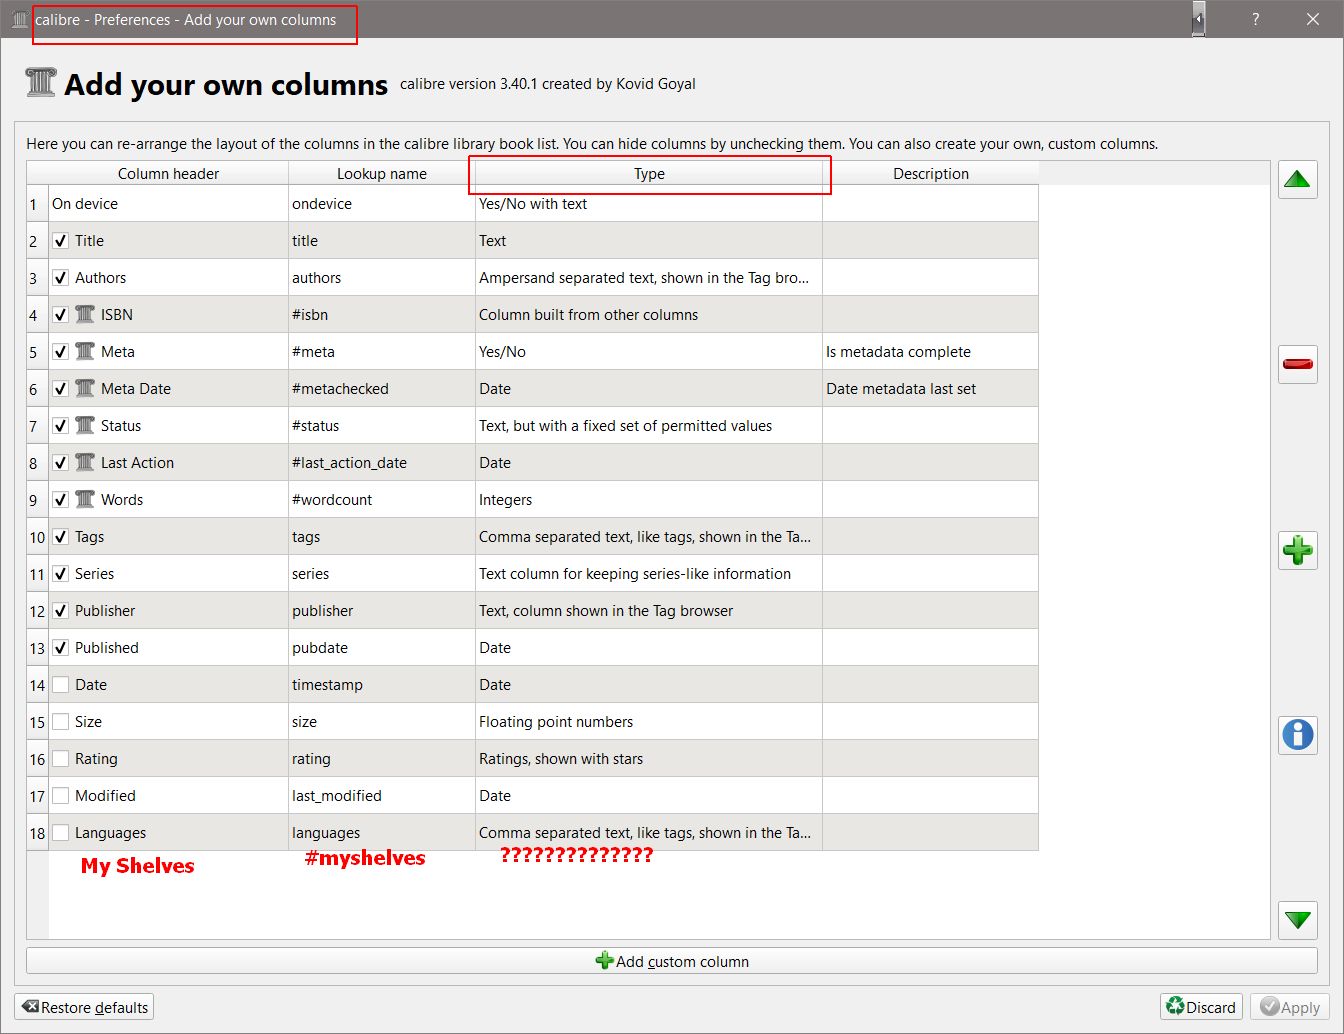1344x1034 pixels.
Task: Click the calibre library icon in page heading
Action: (x=40, y=83)
